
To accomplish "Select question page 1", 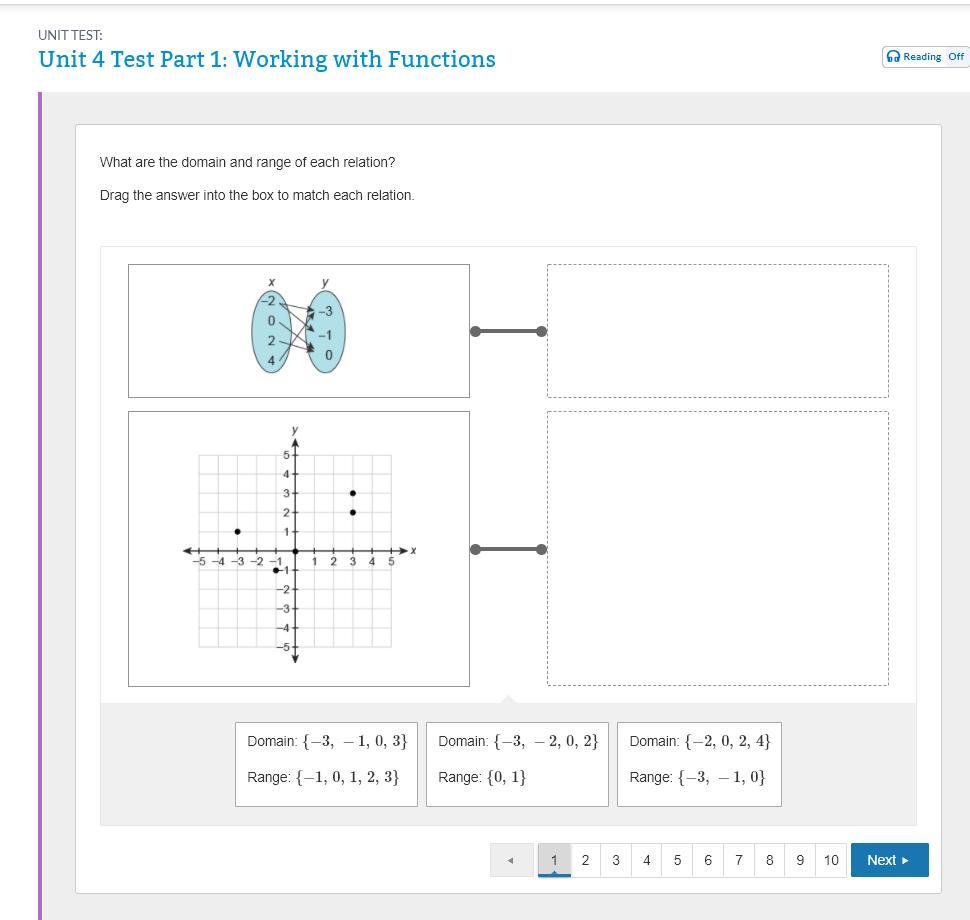I will pos(554,860).
